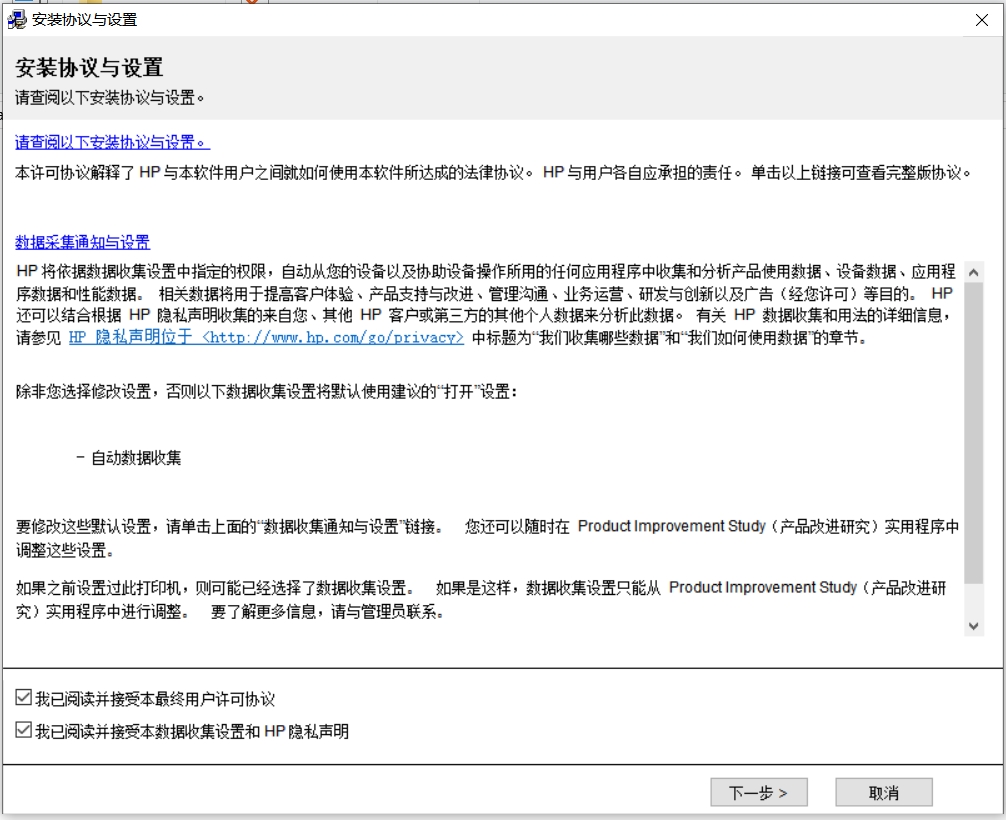Click the vertical scrollbar thumb
Screen dimensions: 1006x820
coord(973,433)
